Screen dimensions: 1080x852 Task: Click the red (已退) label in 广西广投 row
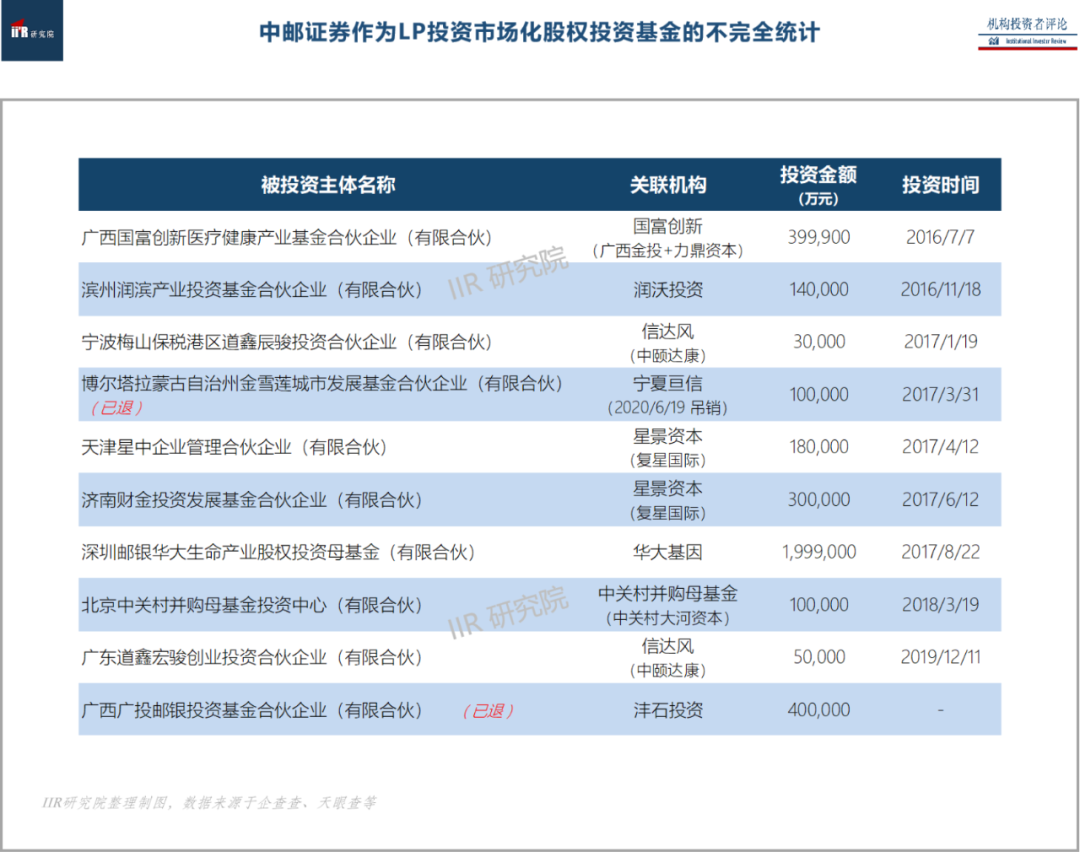click(x=488, y=711)
